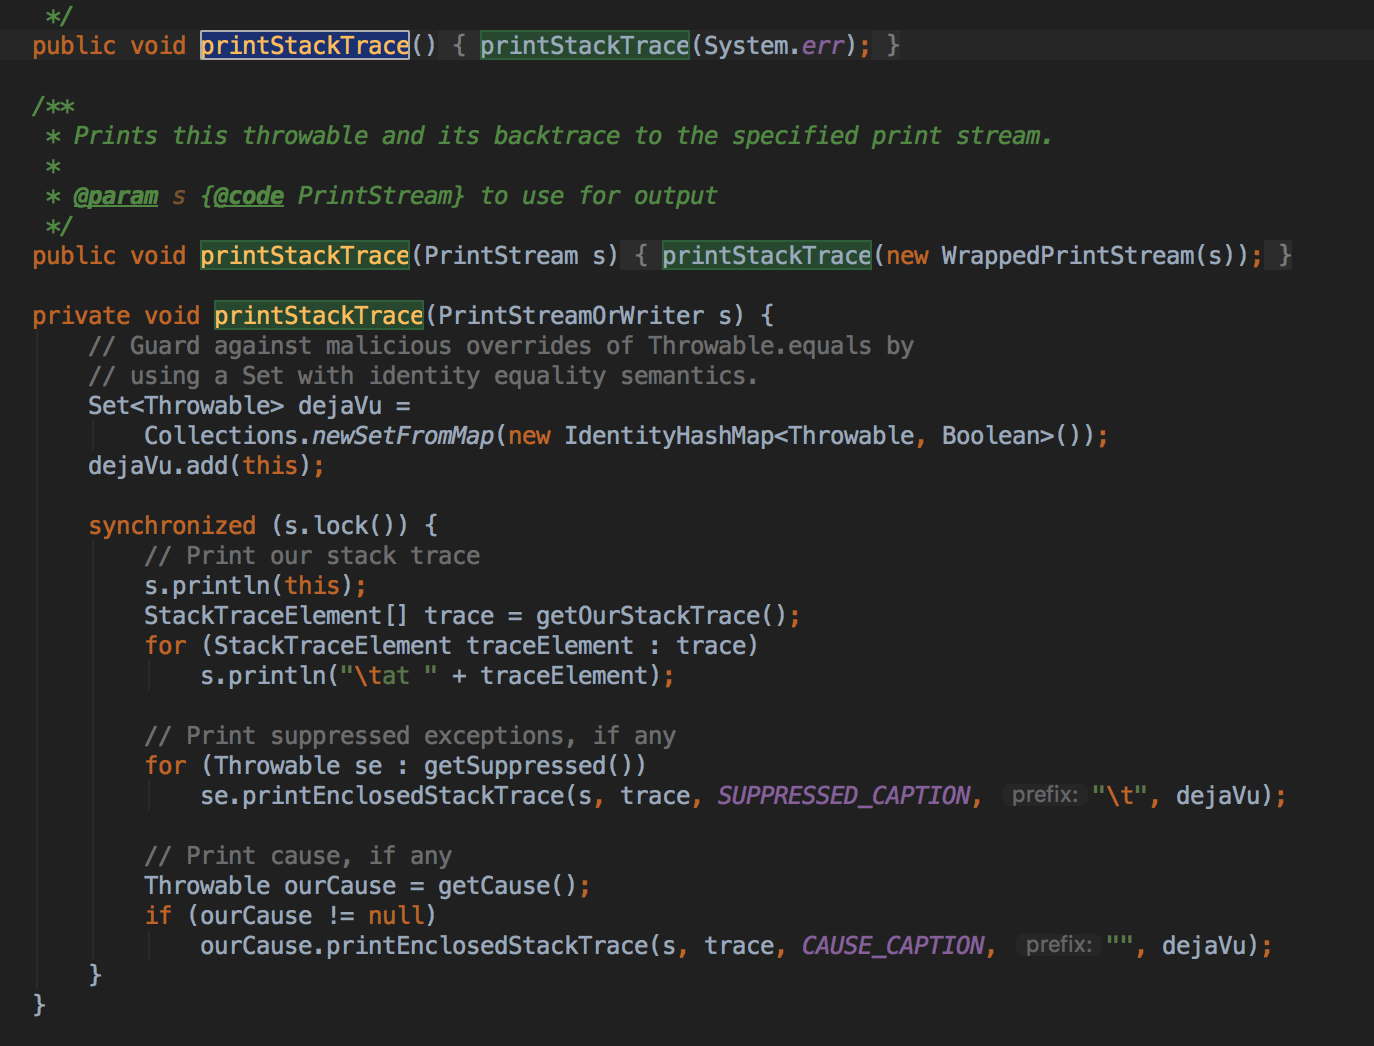Click the private printStackTrace method name

coord(319,315)
